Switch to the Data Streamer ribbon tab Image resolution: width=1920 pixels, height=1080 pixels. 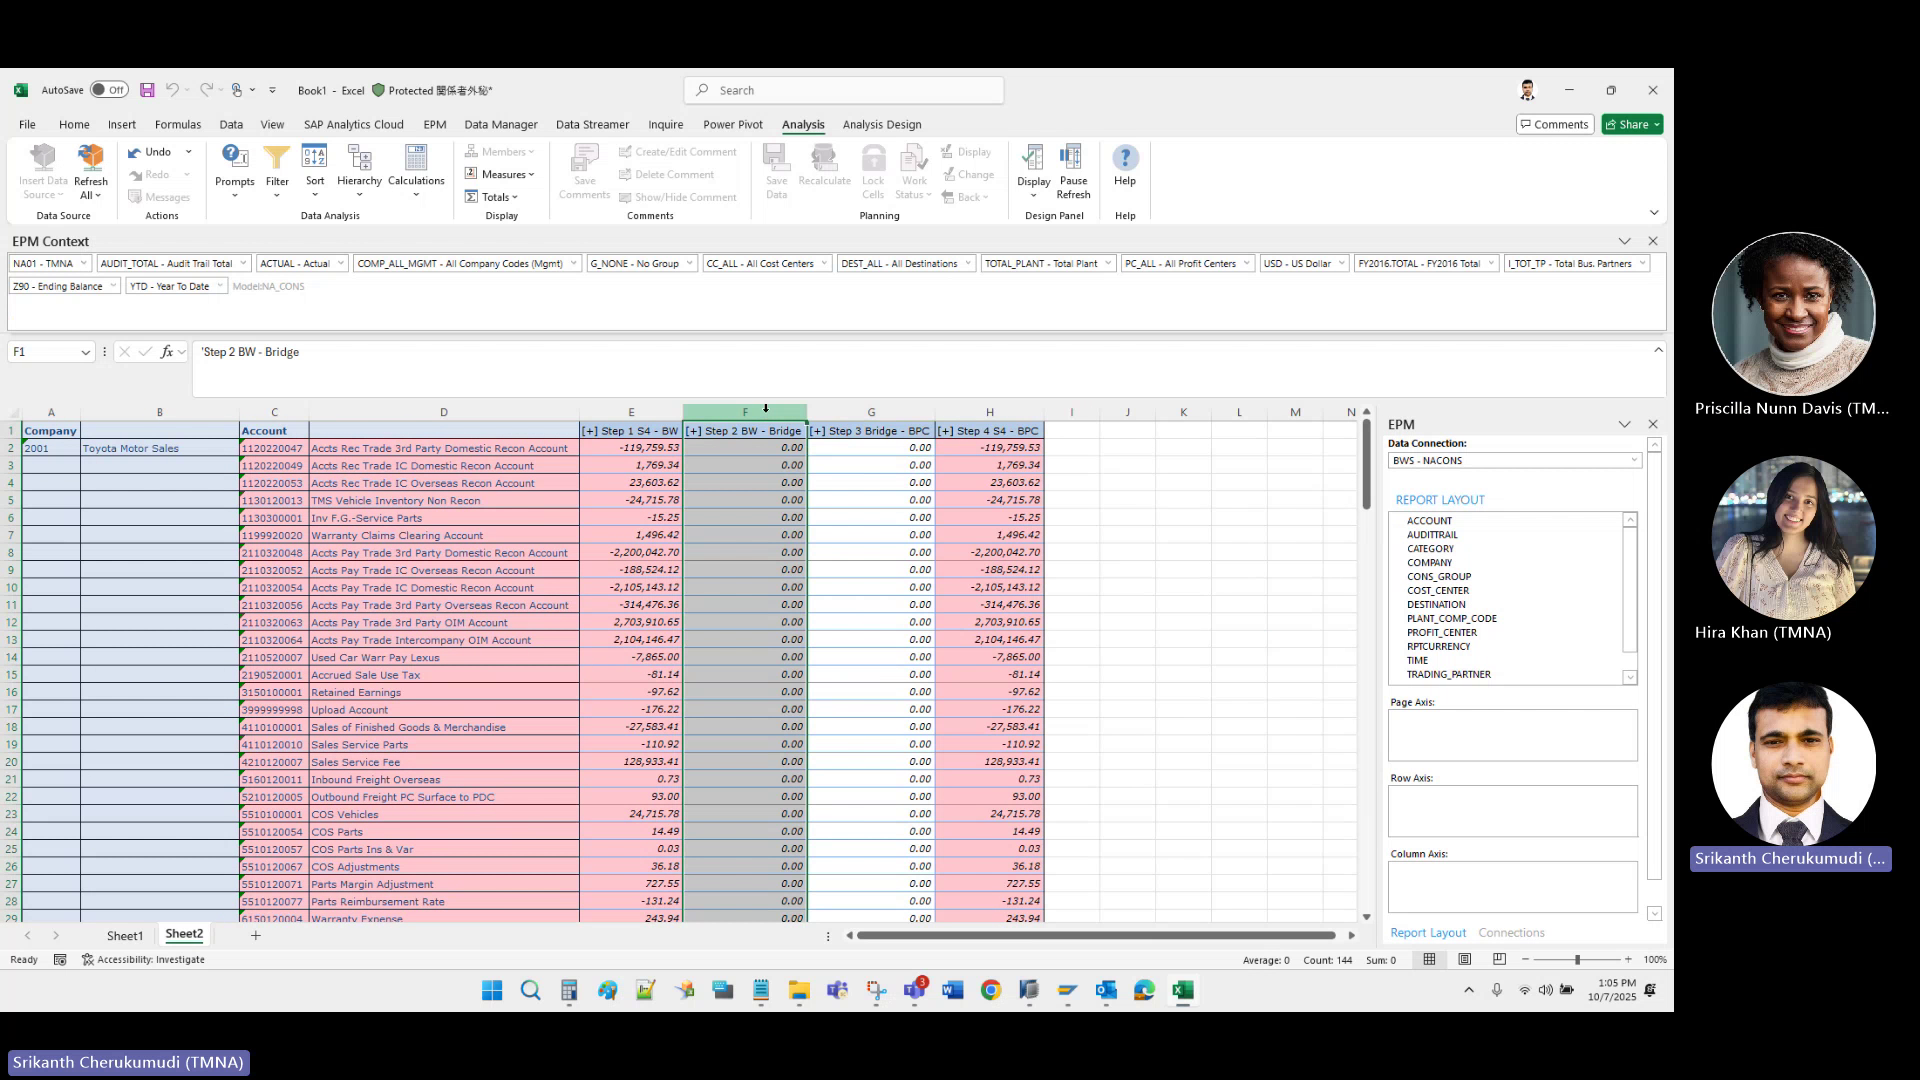592,124
